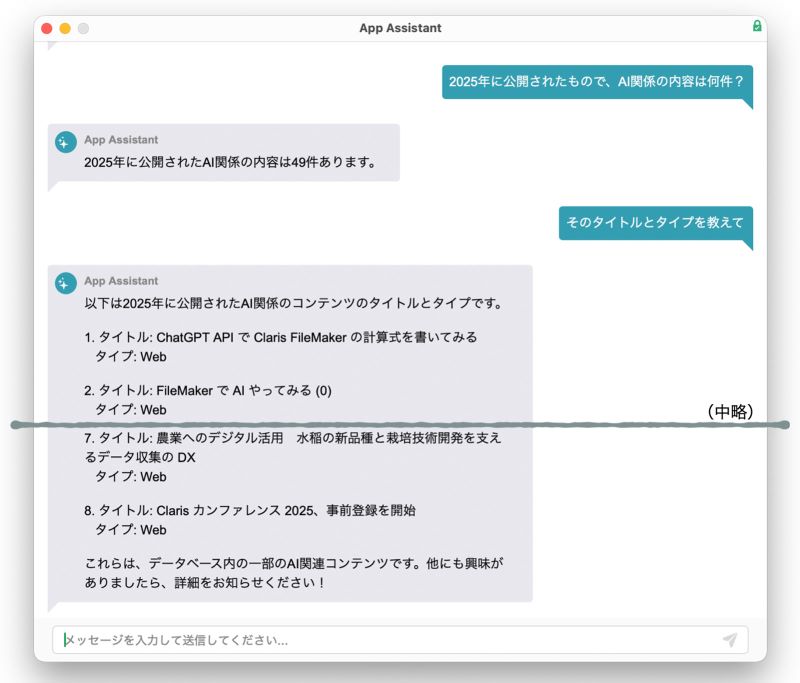Minimize the window with the yellow button

pos(65,29)
